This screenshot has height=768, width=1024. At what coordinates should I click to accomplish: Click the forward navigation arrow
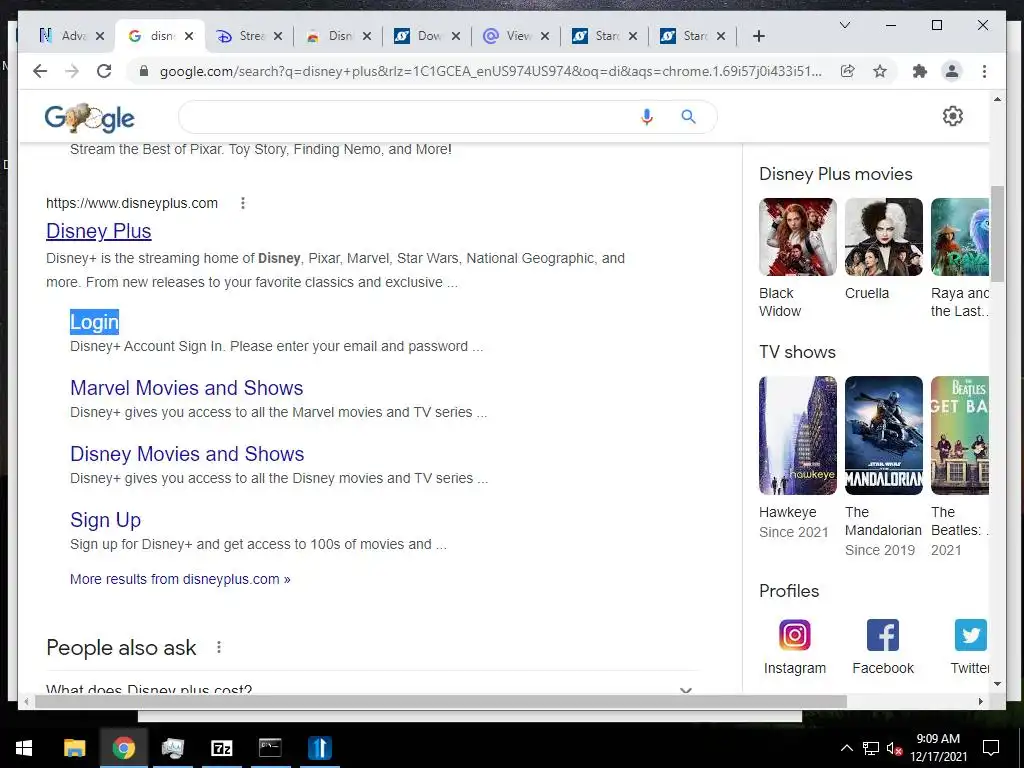[x=72, y=71]
